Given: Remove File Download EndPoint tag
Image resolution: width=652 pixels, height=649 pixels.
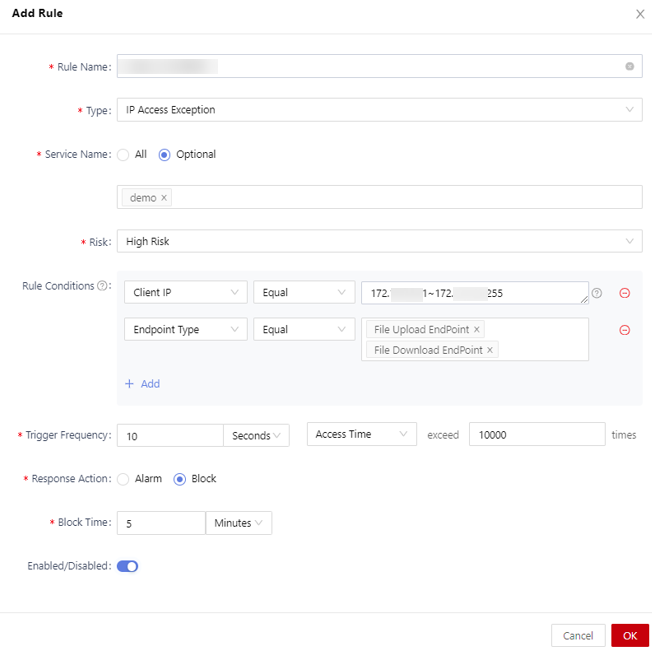Looking at the screenshot, I should click(x=490, y=350).
